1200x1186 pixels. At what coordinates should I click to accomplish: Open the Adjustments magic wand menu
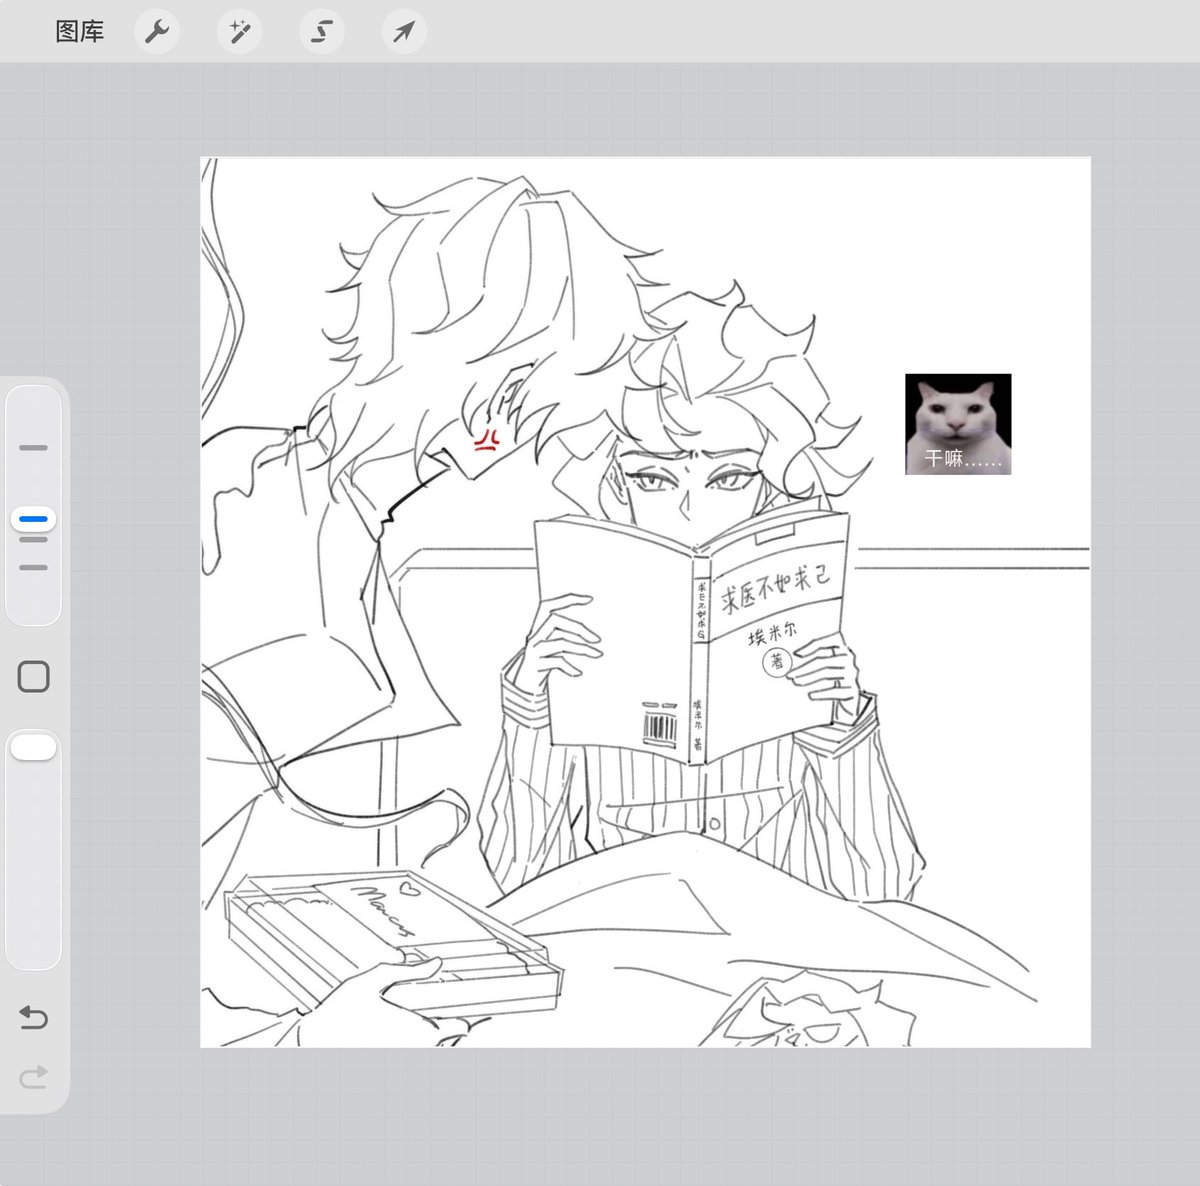coord(239,32)
